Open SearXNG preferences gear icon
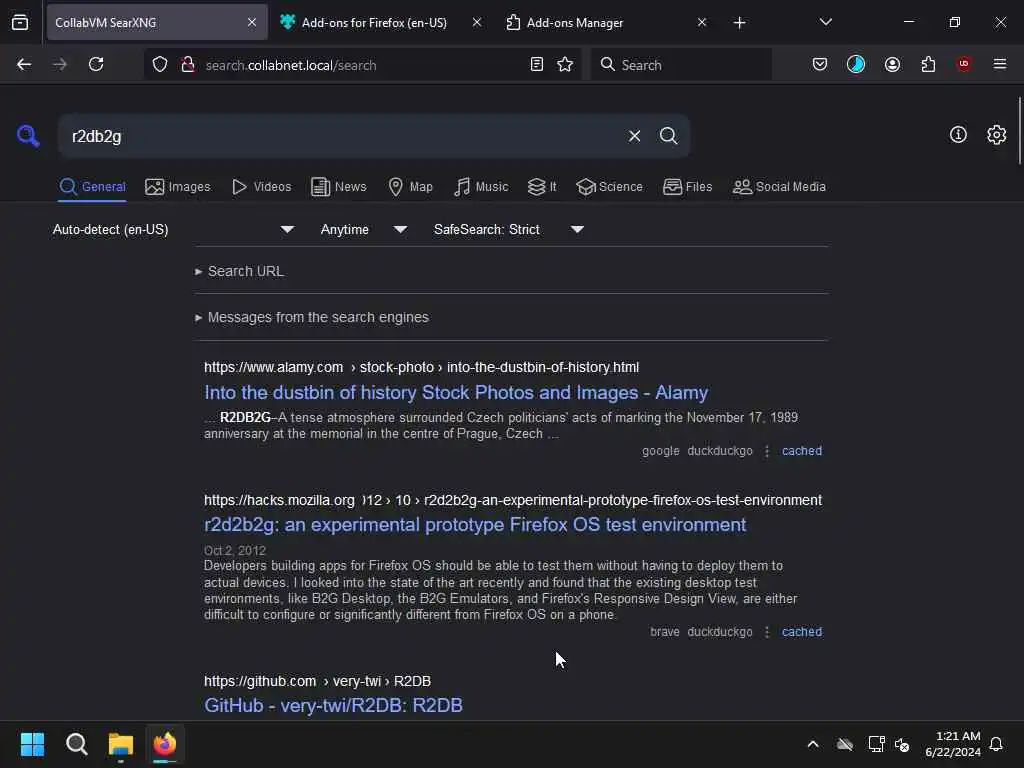The height and width of the screenshot is (768, 1024). [996, 135]
